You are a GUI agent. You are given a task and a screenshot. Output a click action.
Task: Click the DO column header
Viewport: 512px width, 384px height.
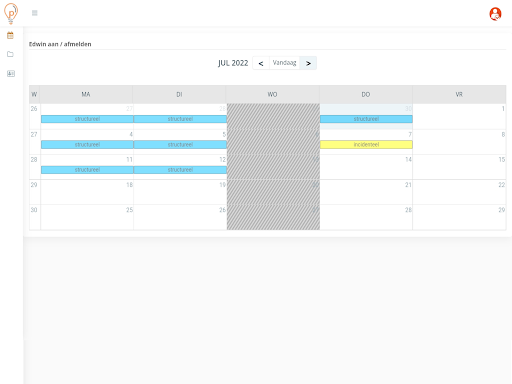click(x=366, y=94)
